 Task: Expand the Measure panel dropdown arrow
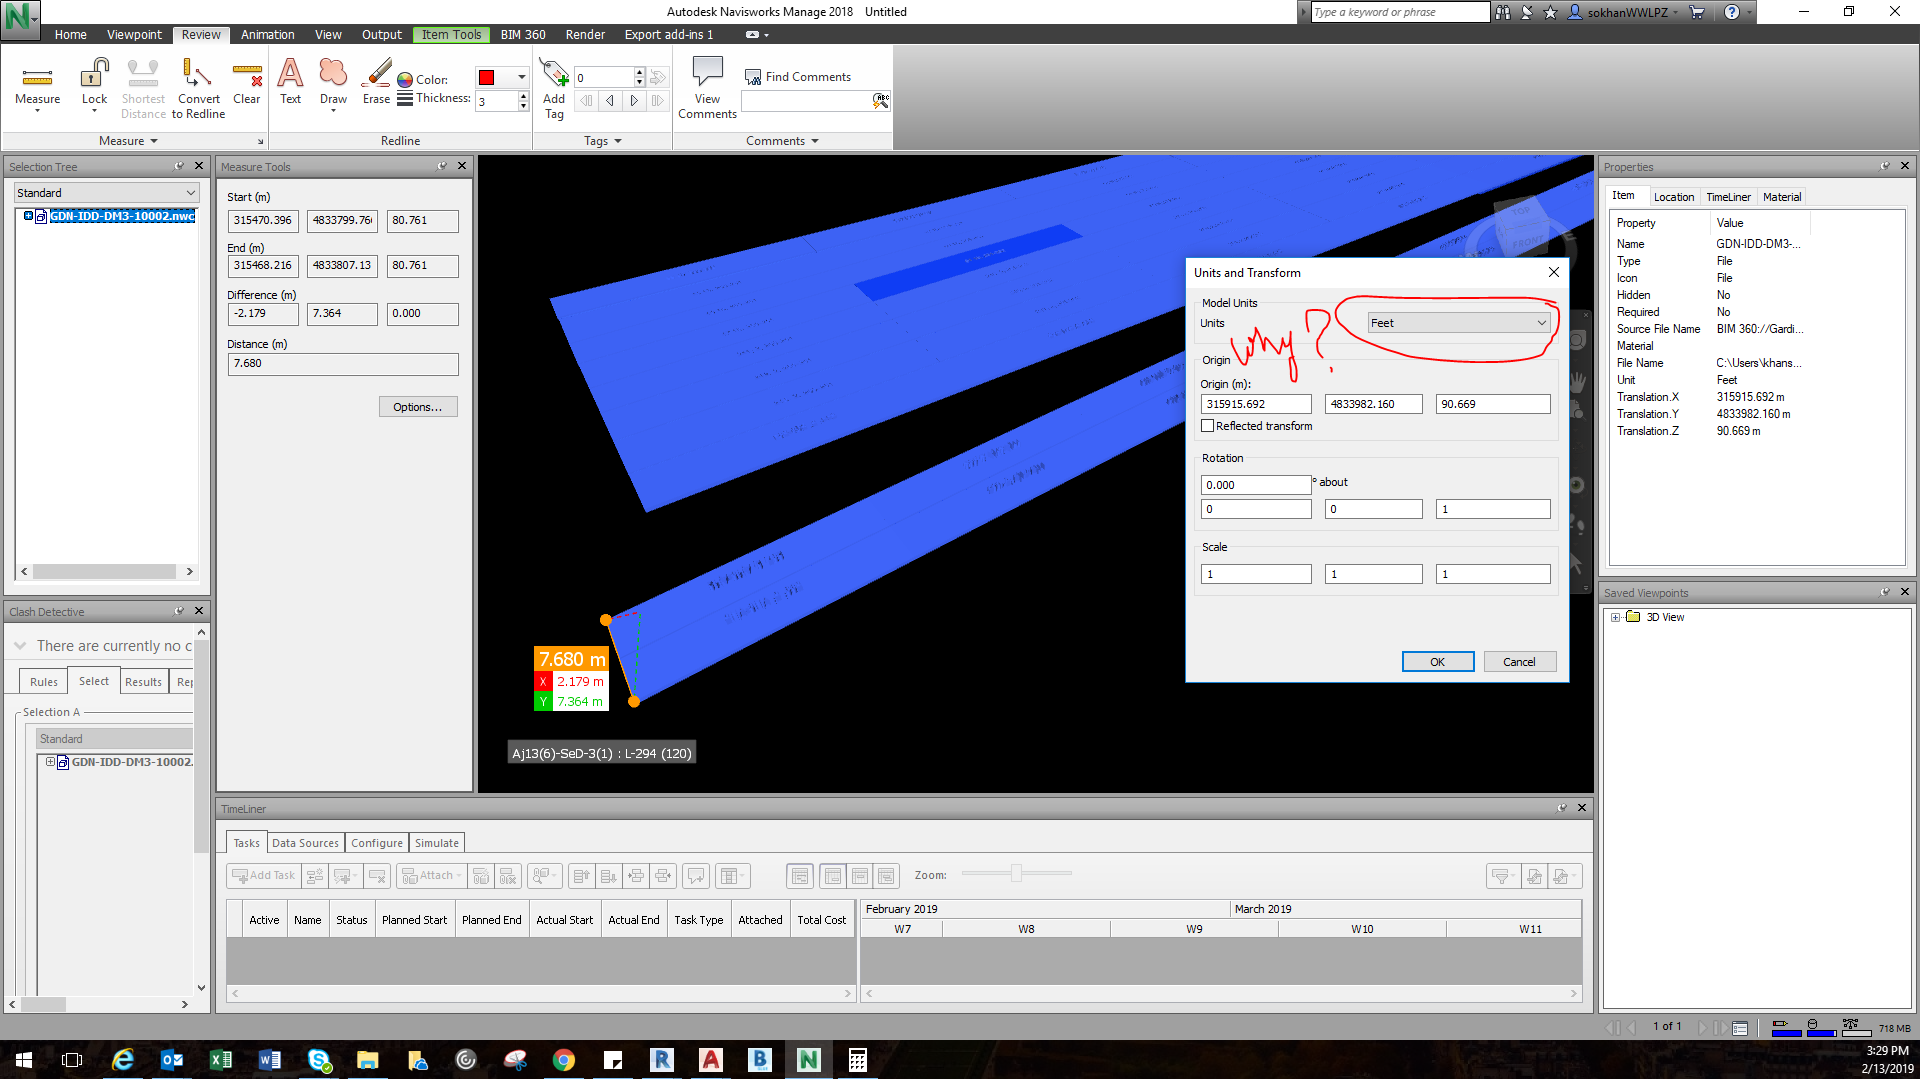[x=154, y=141]
